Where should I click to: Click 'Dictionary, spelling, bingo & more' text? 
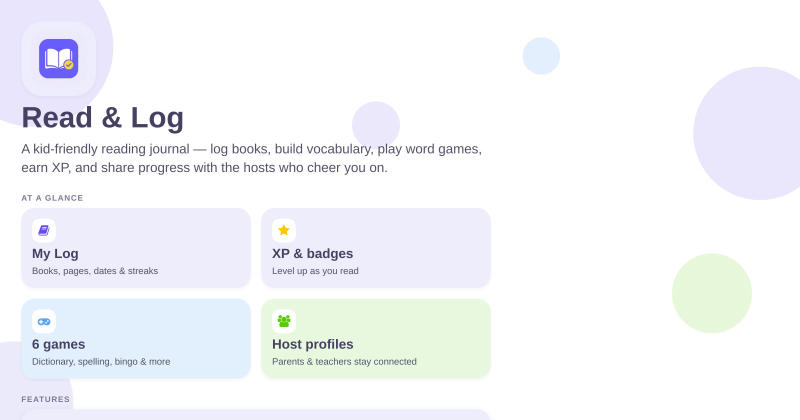tap(101, 362)
